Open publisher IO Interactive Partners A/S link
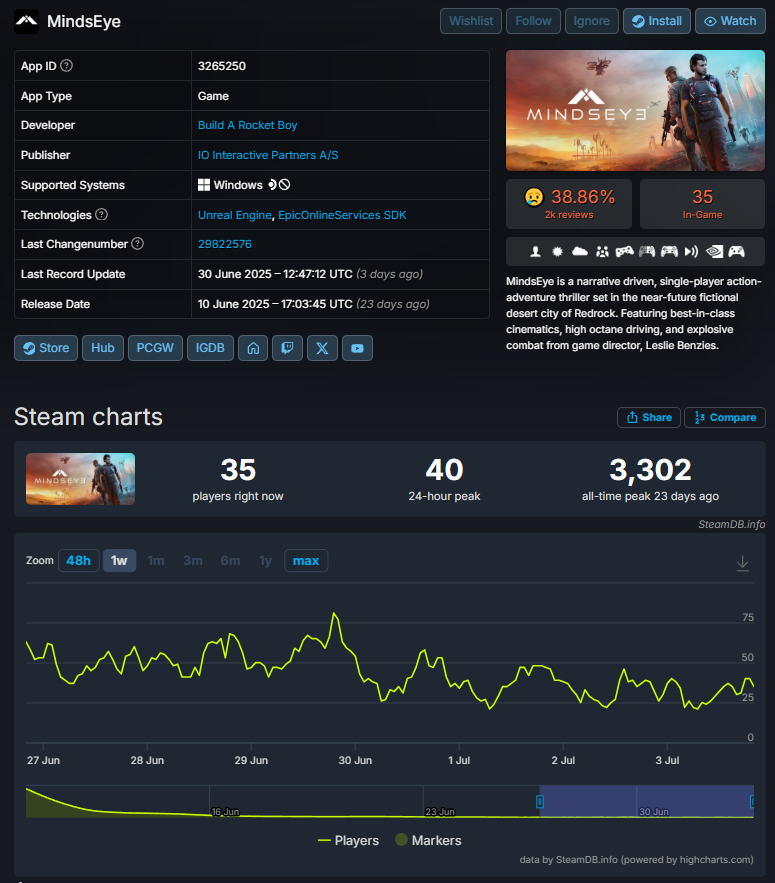Screen dimensions: 775x883 click(x=268, y=155)
